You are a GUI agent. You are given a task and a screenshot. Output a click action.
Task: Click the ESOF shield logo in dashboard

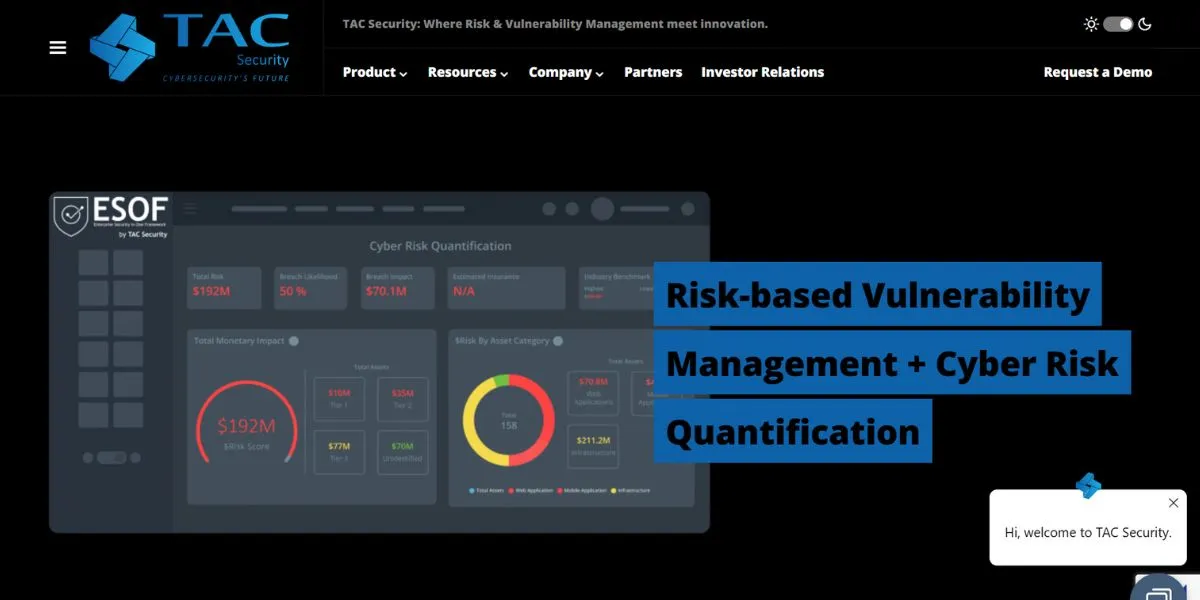71,215
